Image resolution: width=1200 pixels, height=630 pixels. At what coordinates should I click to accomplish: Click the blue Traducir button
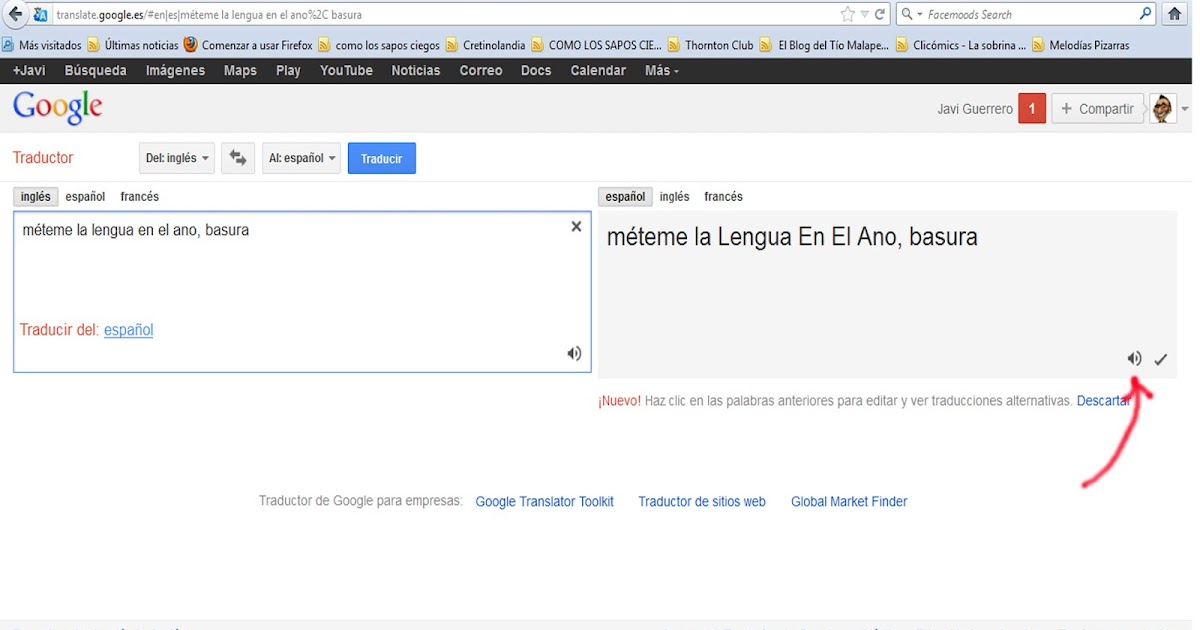coord(382,158)
